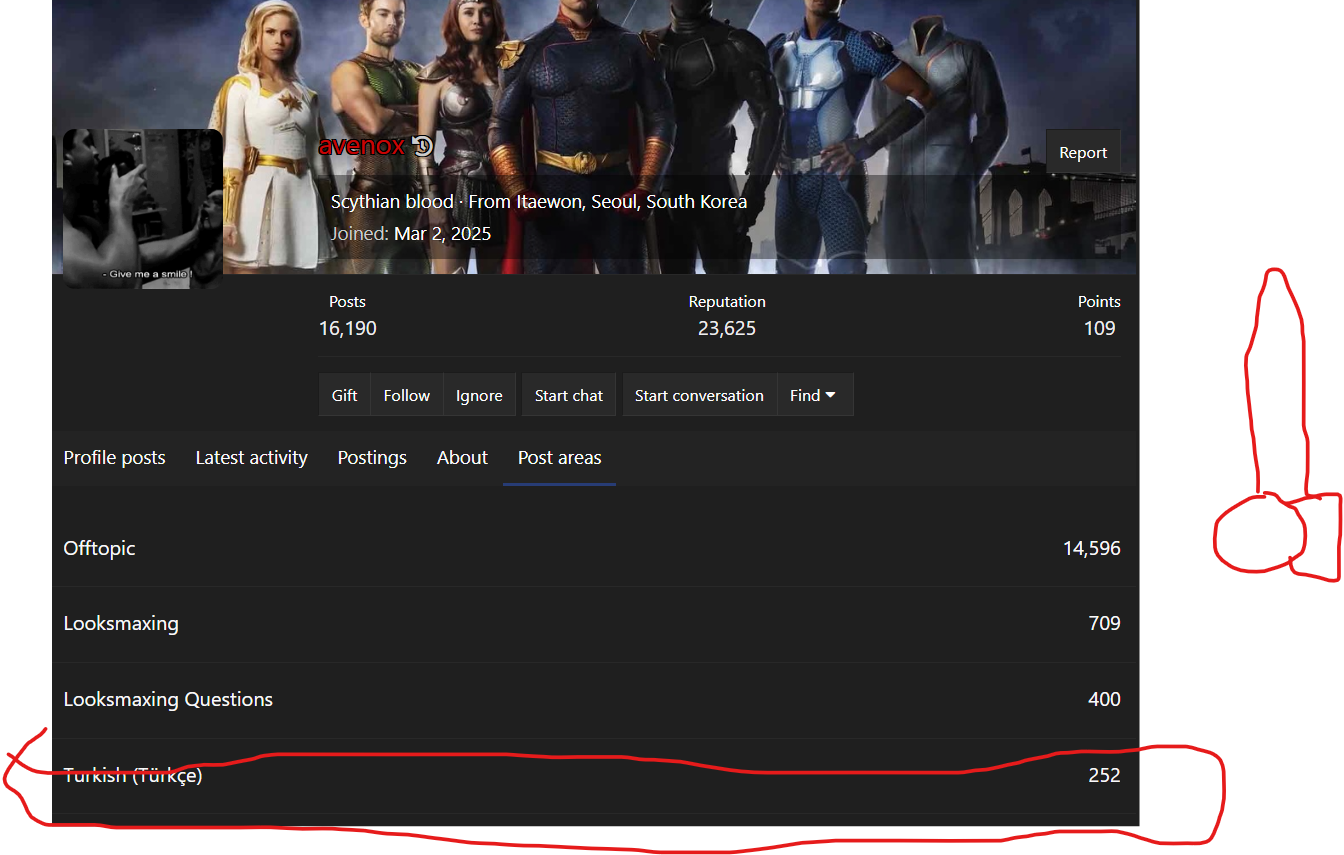
Task: Click the Points label
Action: [1099, 302]
